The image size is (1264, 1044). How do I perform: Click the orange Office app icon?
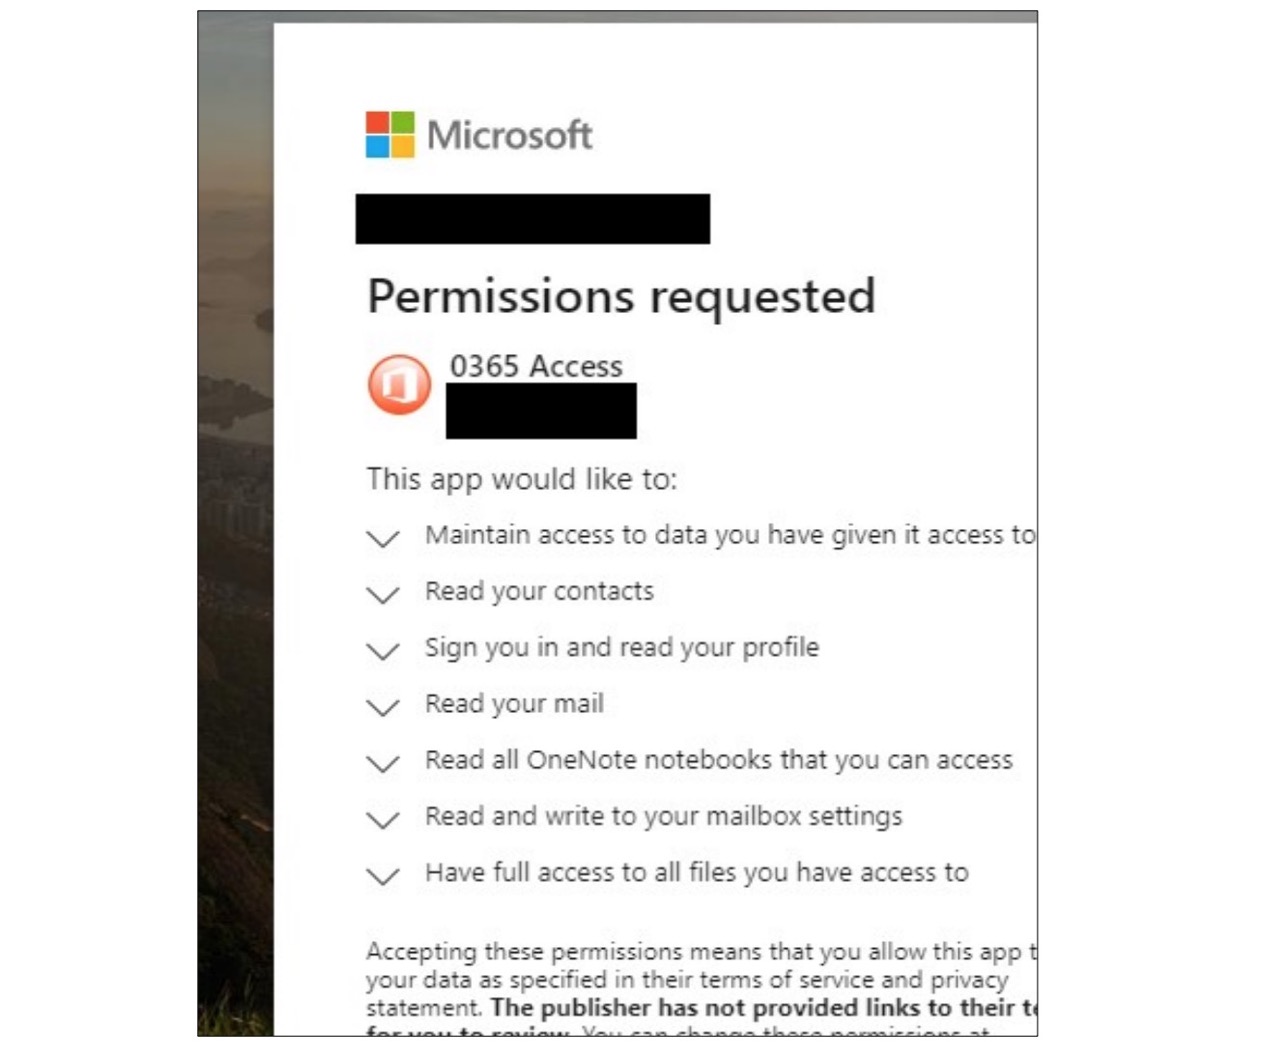(x=399, y=385)
